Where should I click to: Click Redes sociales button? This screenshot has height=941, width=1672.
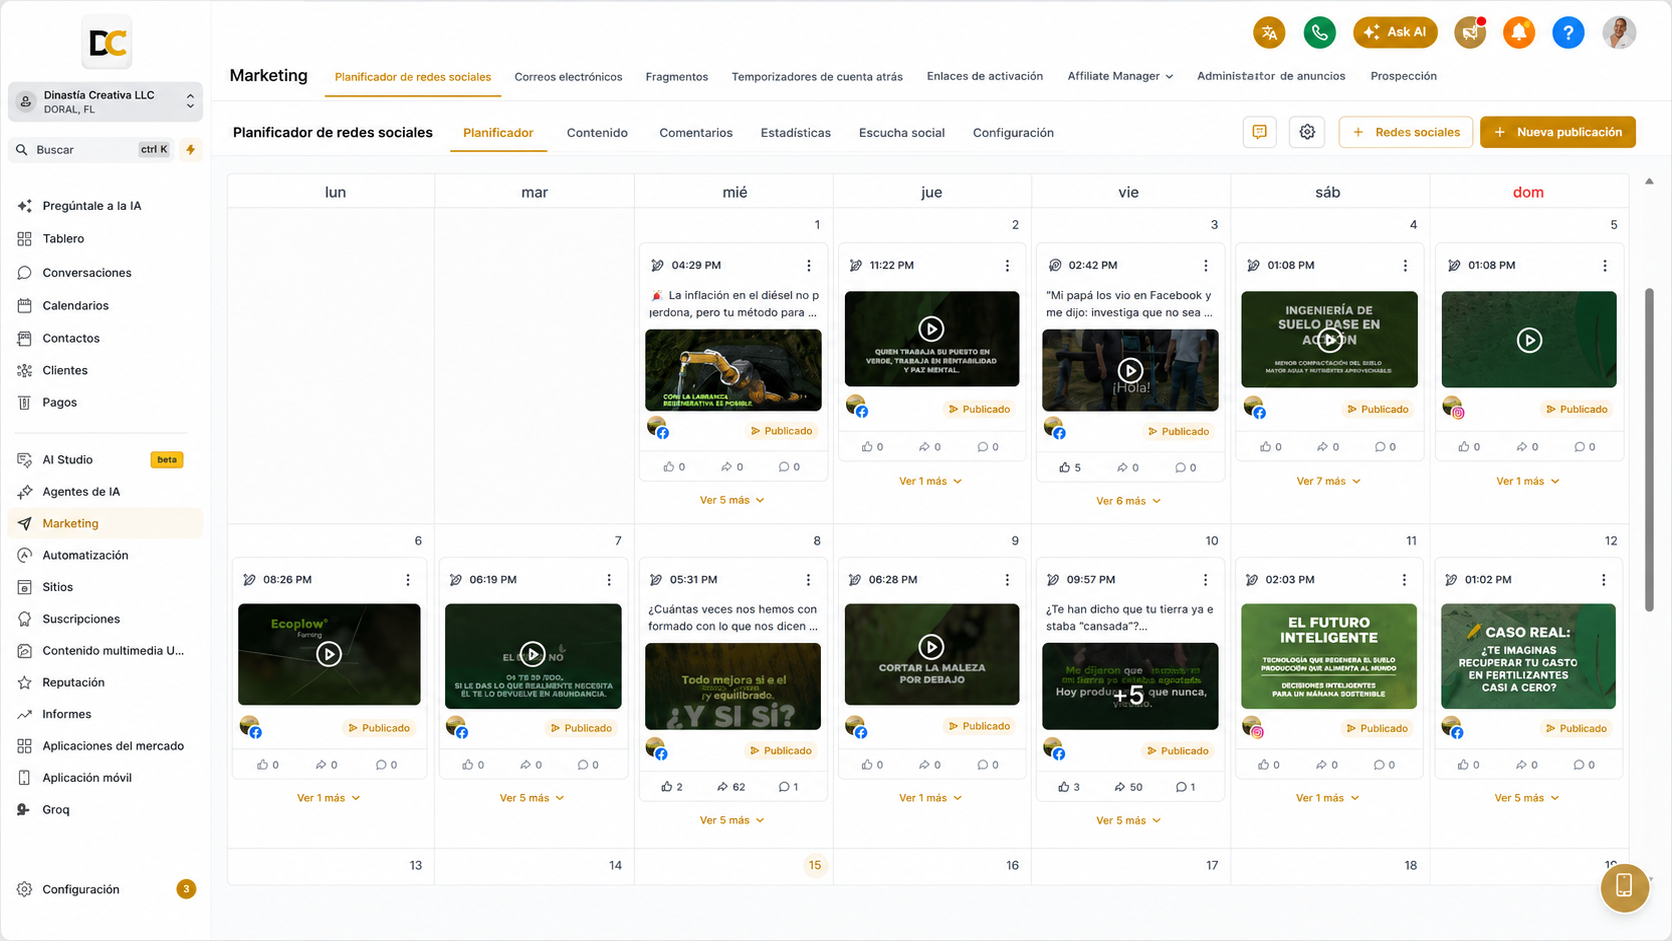[1405, 132]
